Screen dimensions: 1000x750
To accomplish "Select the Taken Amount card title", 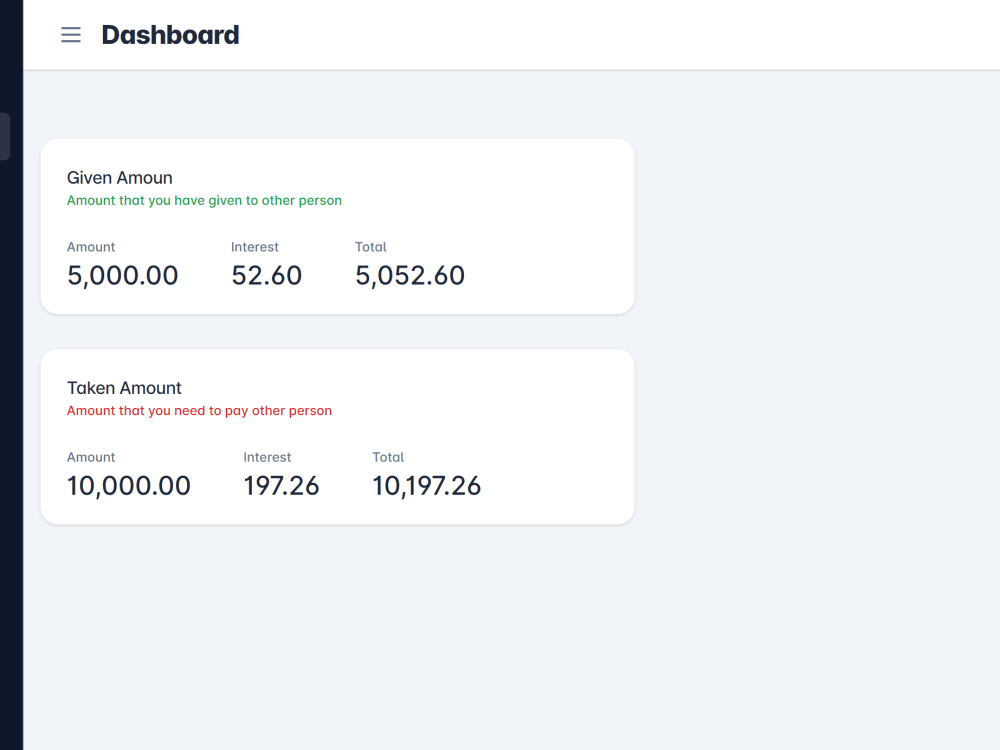I will (x=124, y=387).
